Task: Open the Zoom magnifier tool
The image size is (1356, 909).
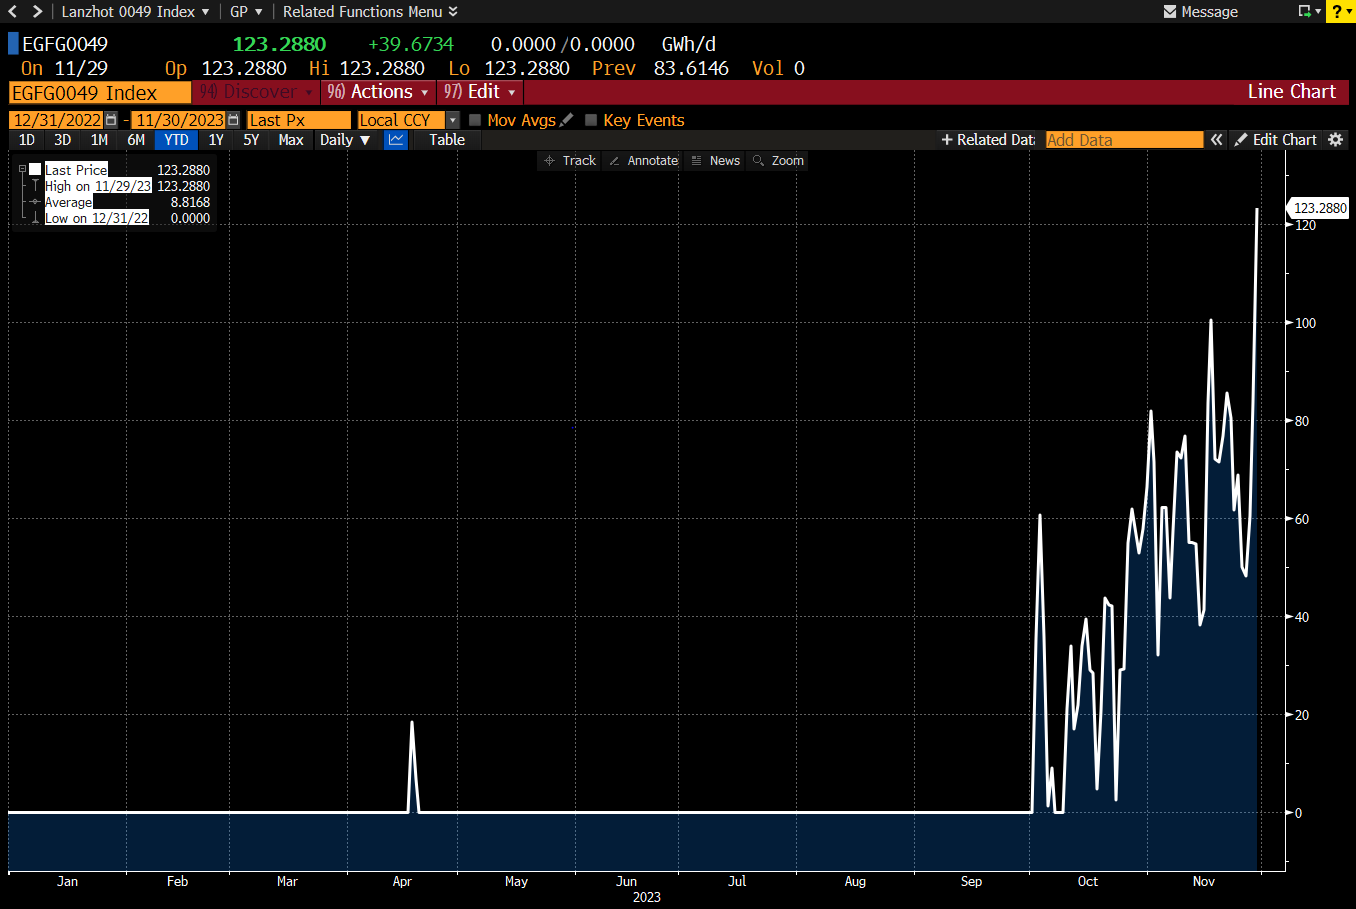Action: point(778,161)
